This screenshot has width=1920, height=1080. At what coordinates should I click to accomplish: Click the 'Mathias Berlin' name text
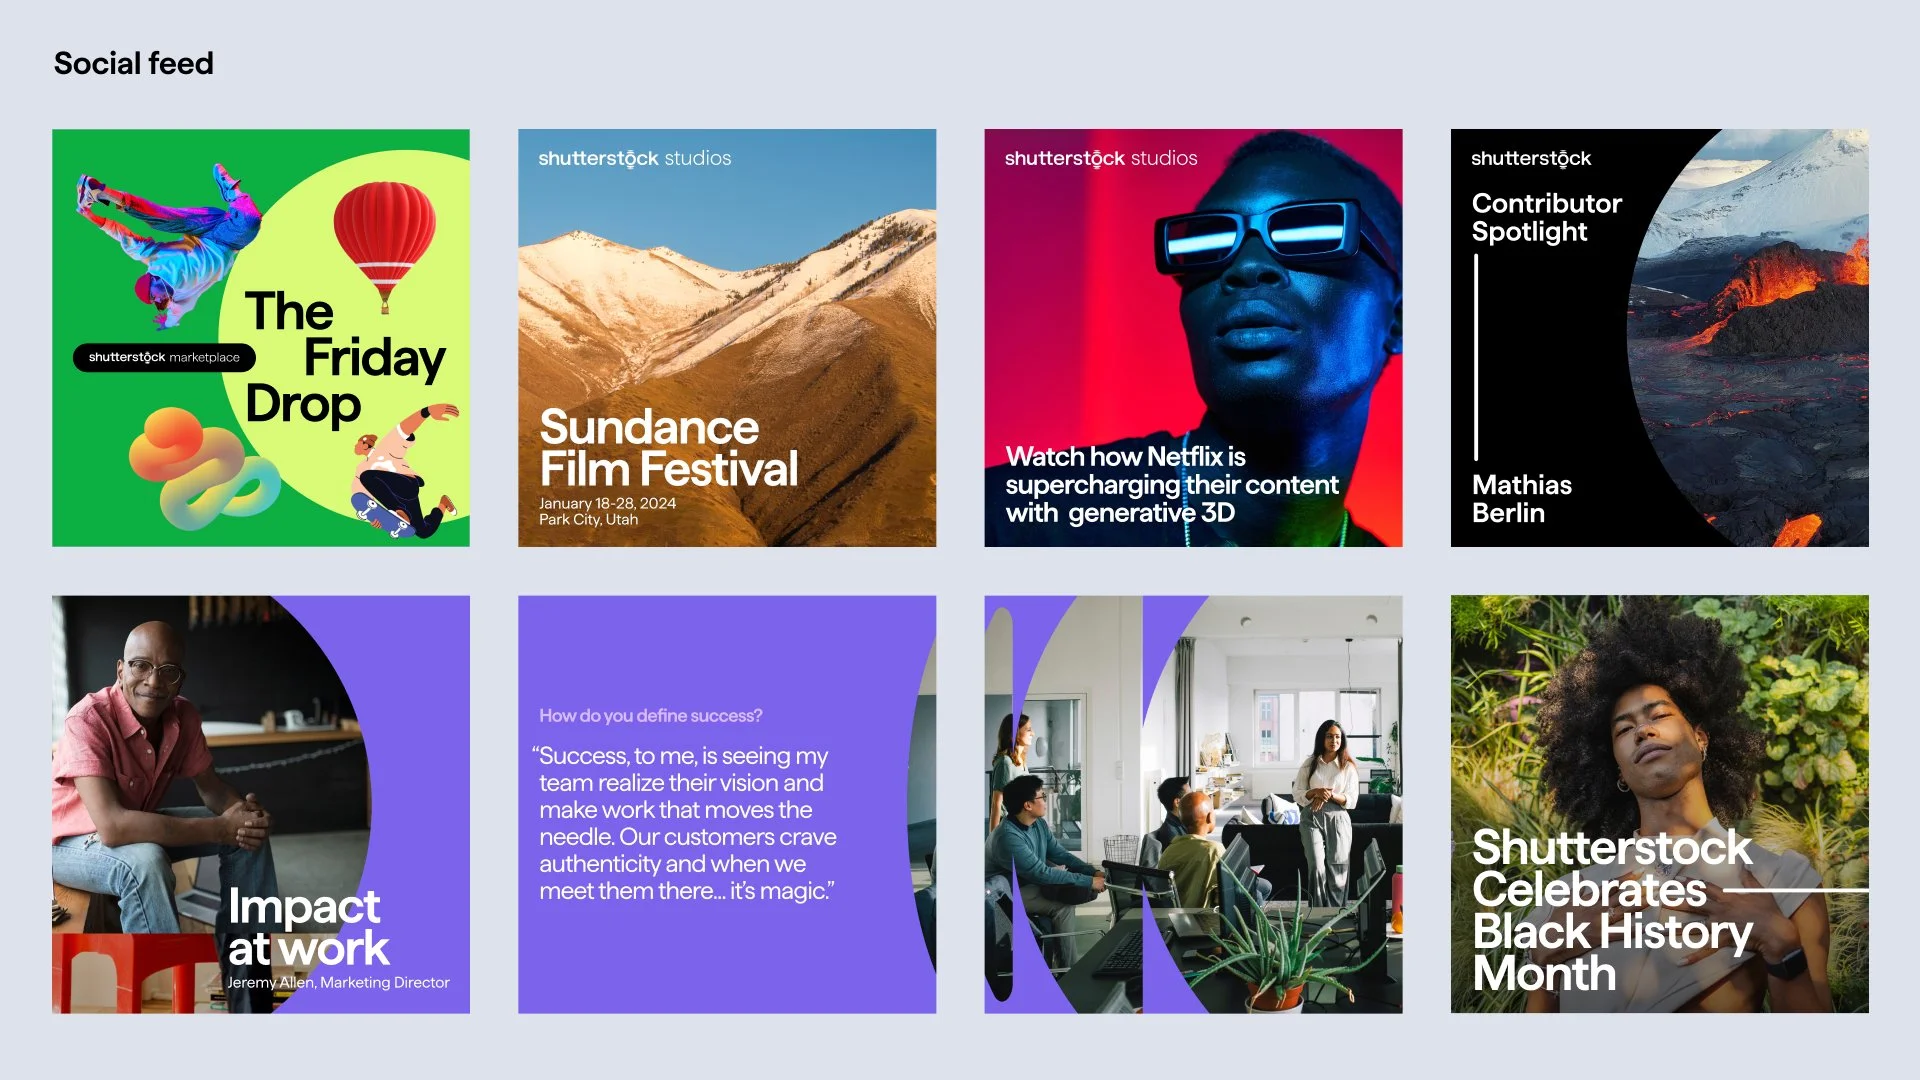point(1522,499)
